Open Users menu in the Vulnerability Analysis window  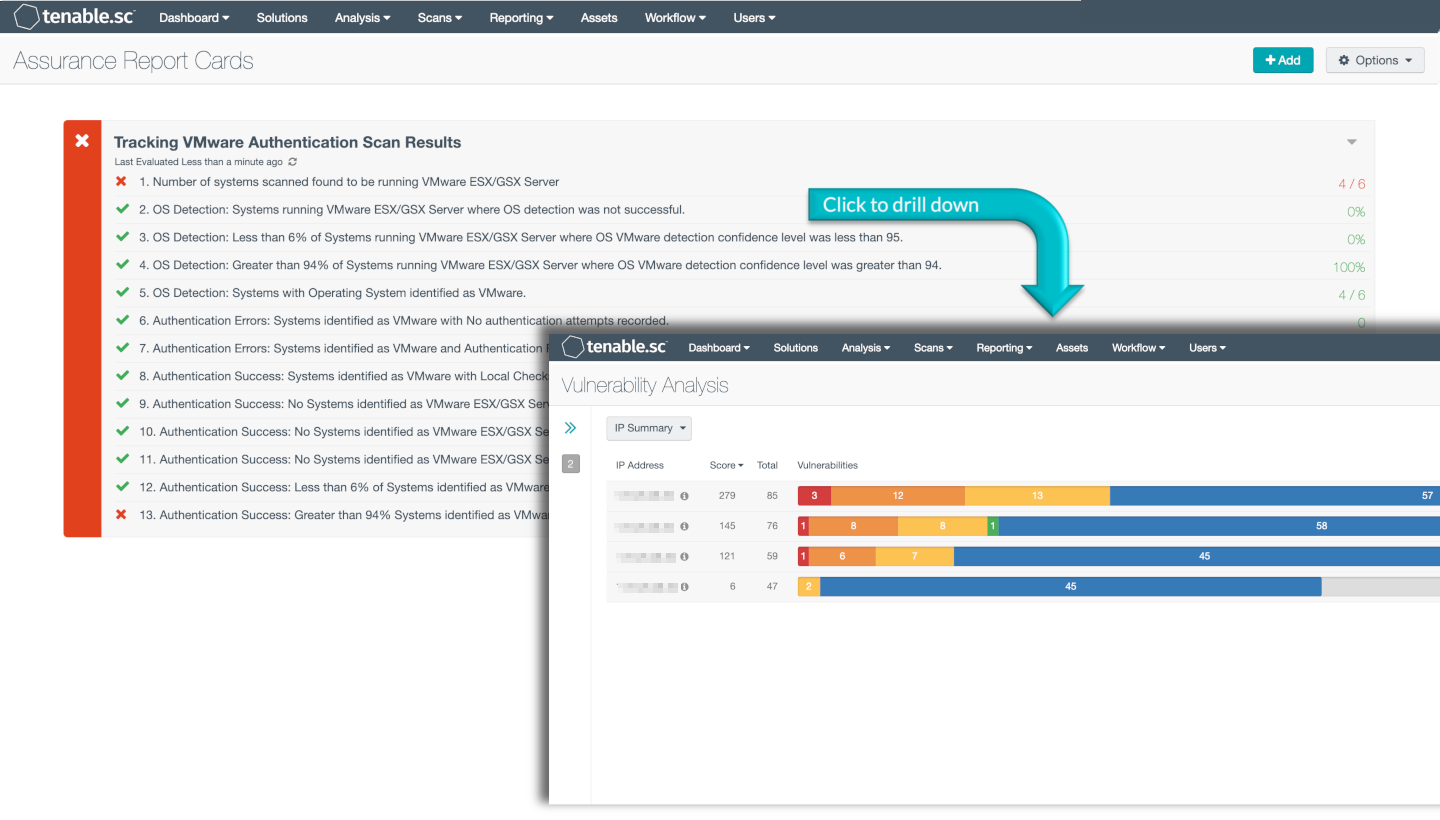(1208, 348)
